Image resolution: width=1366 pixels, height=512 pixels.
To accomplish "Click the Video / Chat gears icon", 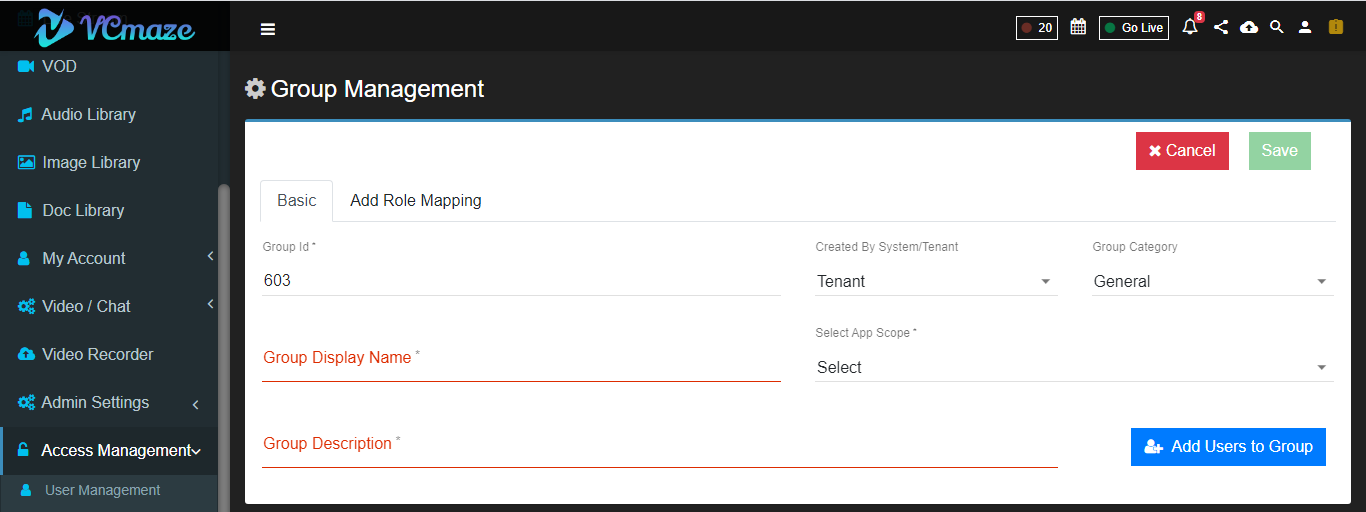I will (x=26, y=306).
